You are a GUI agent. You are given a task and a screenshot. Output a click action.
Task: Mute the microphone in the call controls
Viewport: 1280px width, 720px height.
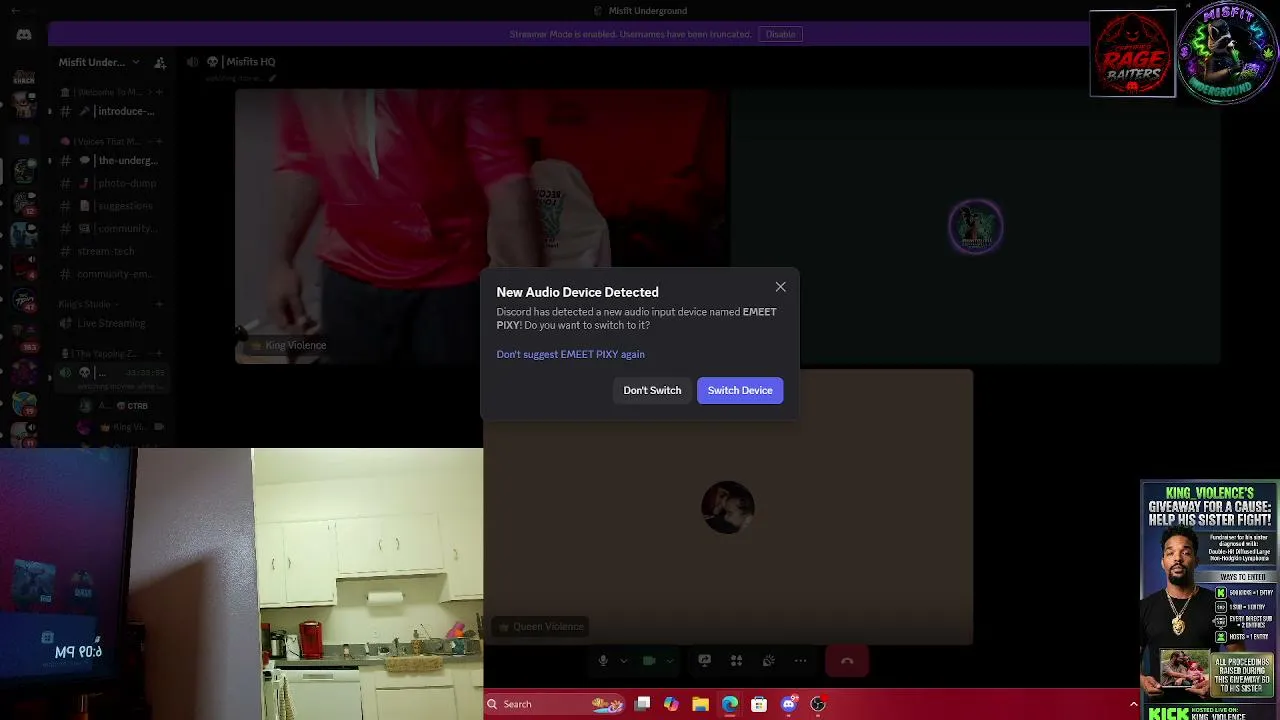click(x=603, y=661)
